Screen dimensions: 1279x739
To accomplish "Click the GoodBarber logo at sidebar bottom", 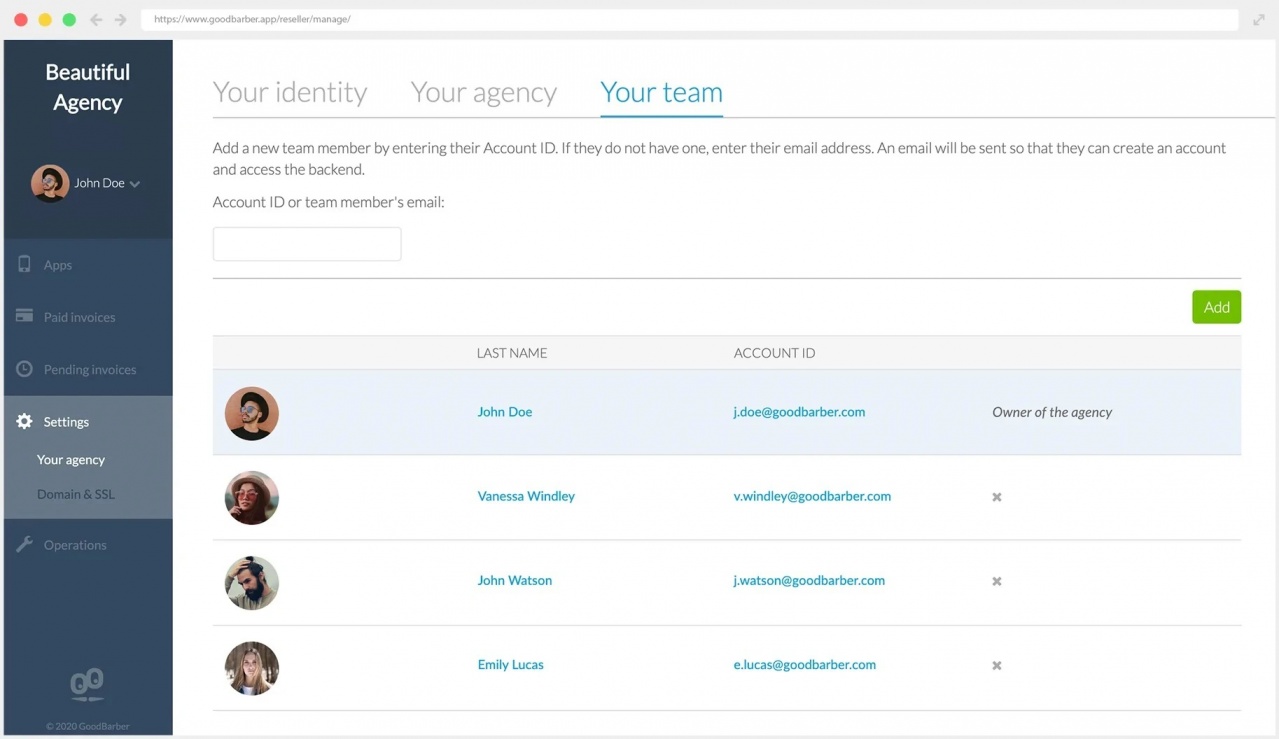I will click(87, 685).
